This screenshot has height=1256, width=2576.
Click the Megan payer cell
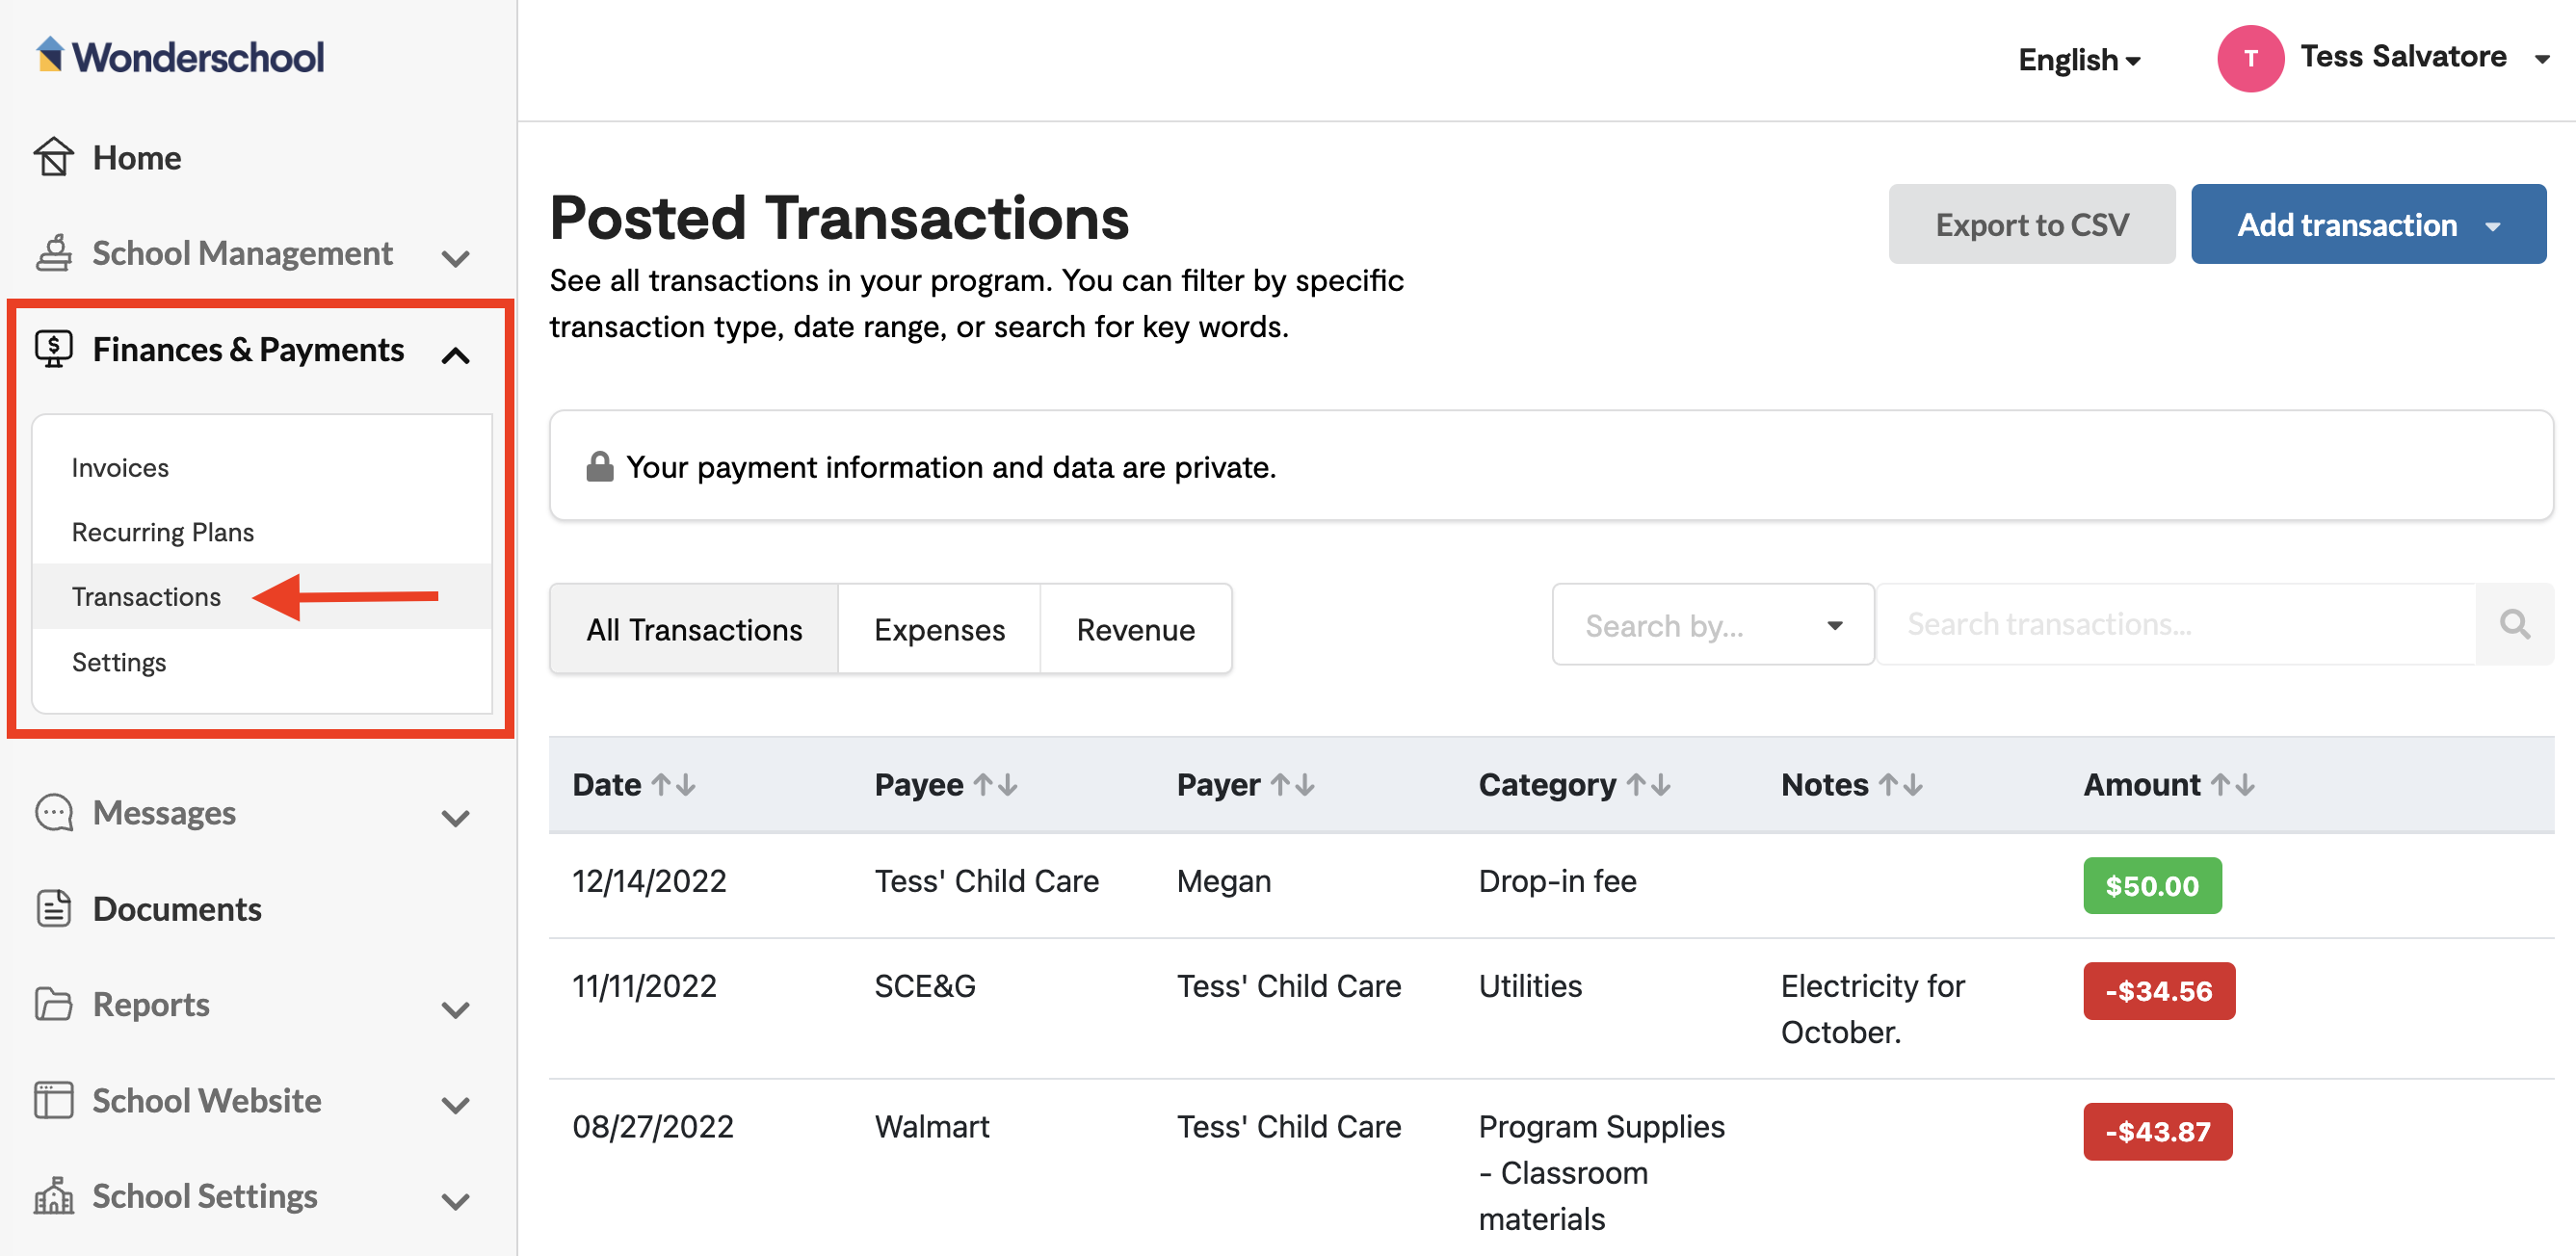[x=1224, y=880]
